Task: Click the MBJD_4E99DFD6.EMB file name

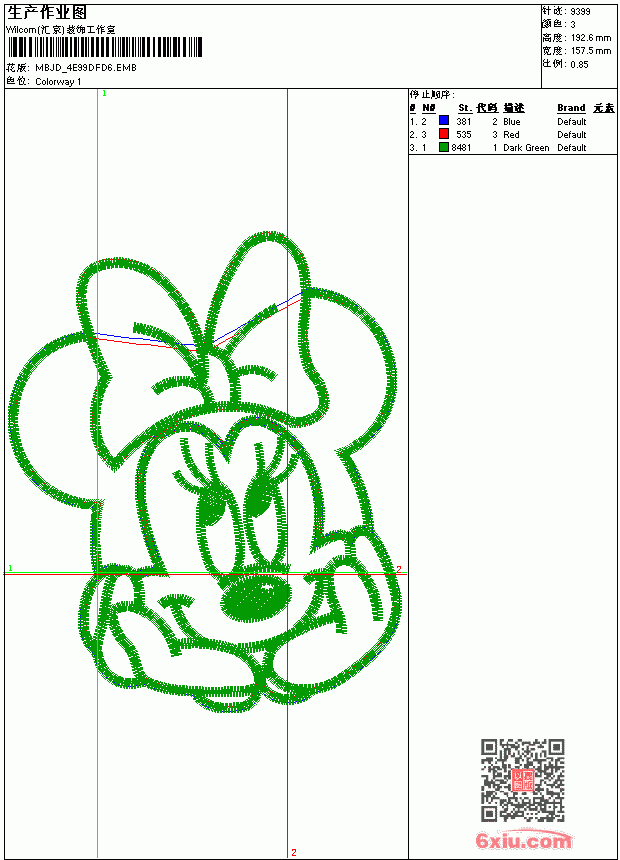Action: [86, 67]
